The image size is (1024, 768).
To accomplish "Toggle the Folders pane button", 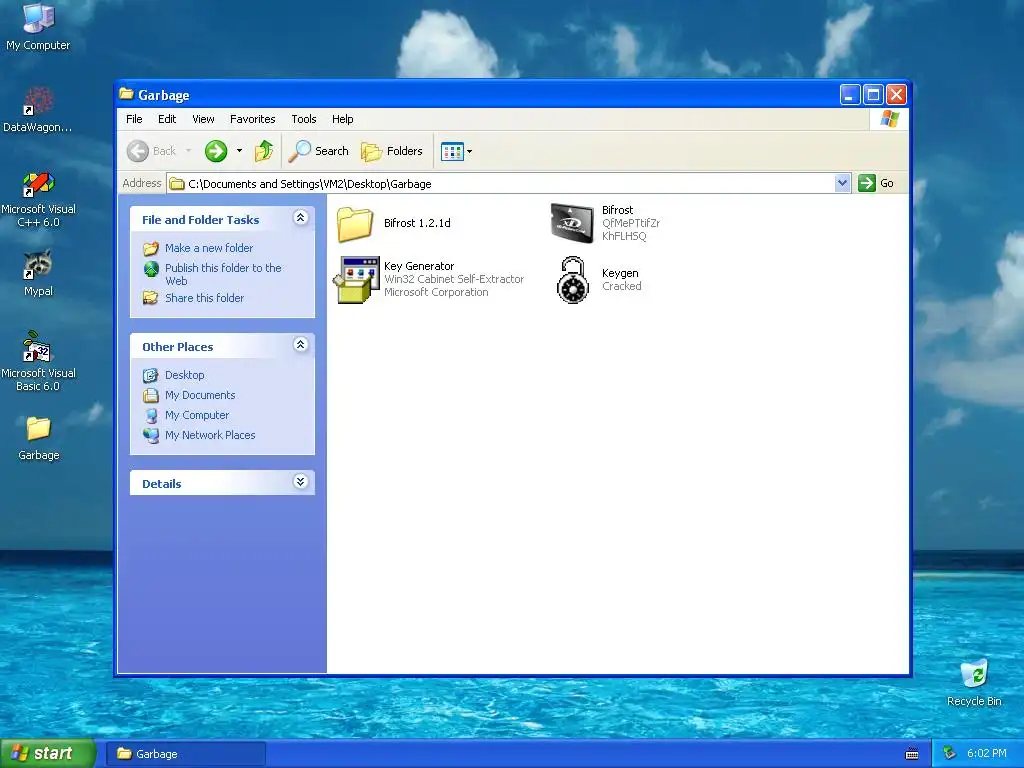I will pyautogui.click(x=392, y=151).
